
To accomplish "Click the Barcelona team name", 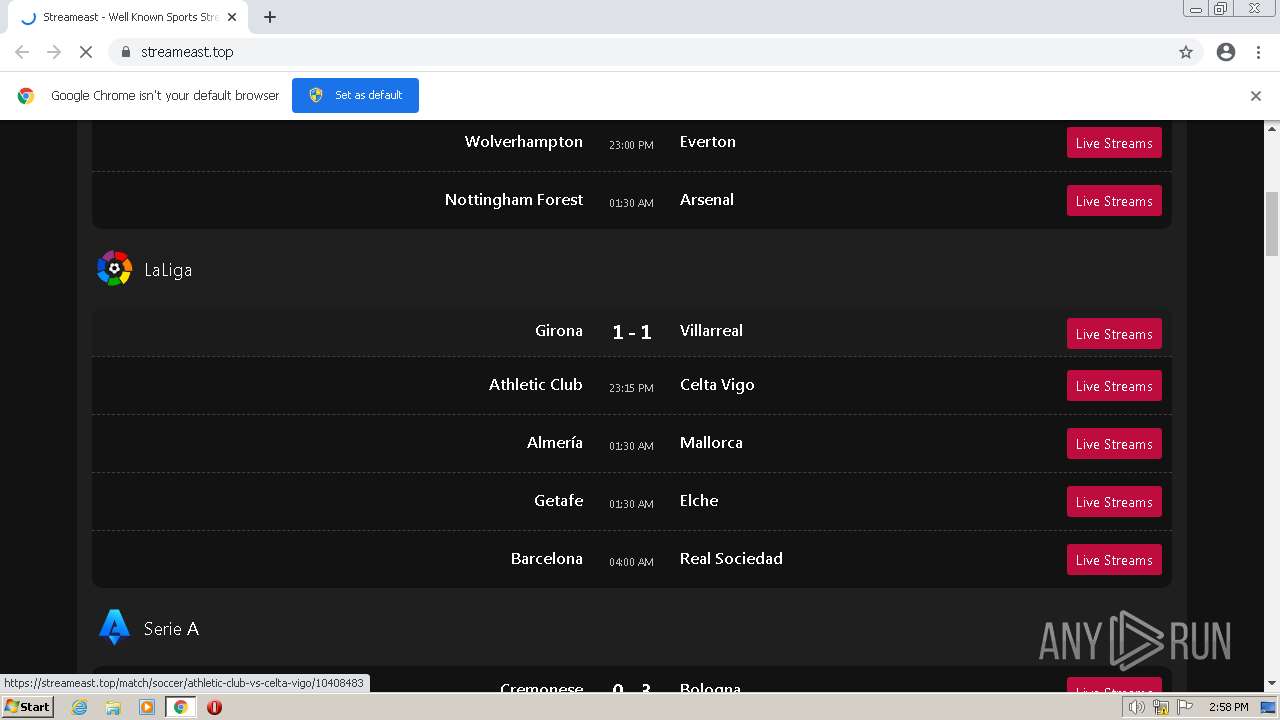I will coord(547,559).
